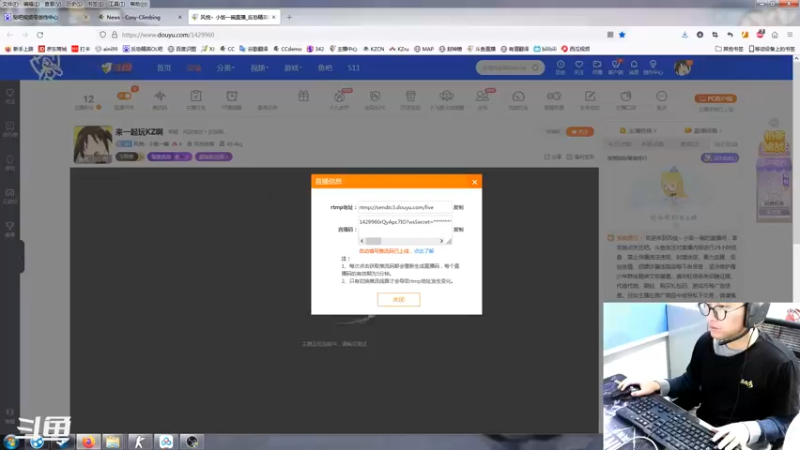Click the left arrow of stream key scrollbar
Screen dimensions: 800x450
pyautogui.click(x=362, y=241)
